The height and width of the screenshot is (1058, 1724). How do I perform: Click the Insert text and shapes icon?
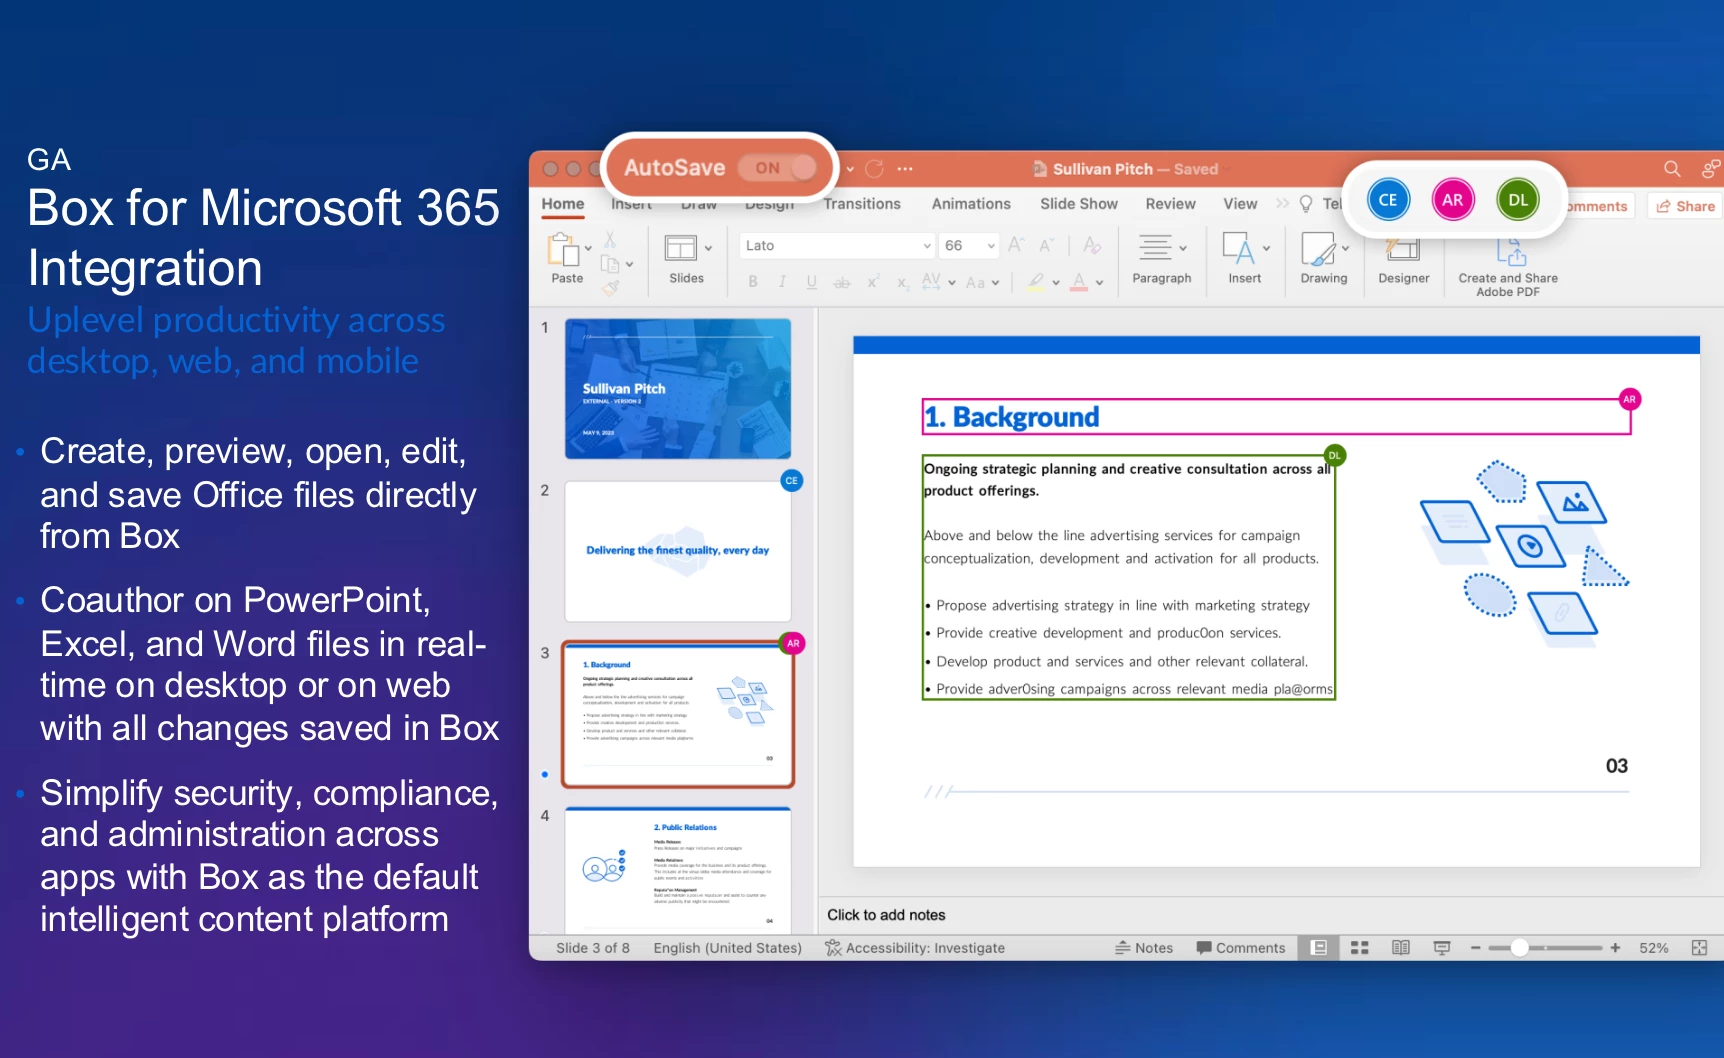[x=1238, y=248]
